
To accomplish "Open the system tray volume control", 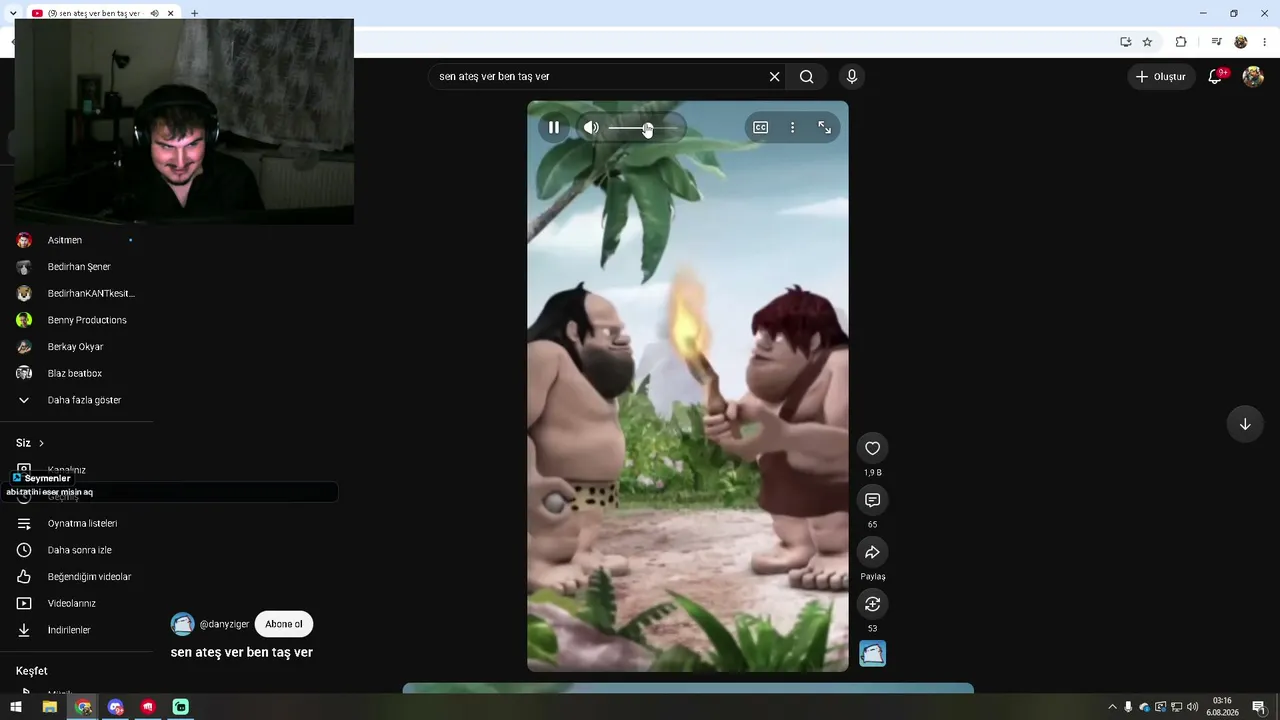I will [x=1192, y=707].
